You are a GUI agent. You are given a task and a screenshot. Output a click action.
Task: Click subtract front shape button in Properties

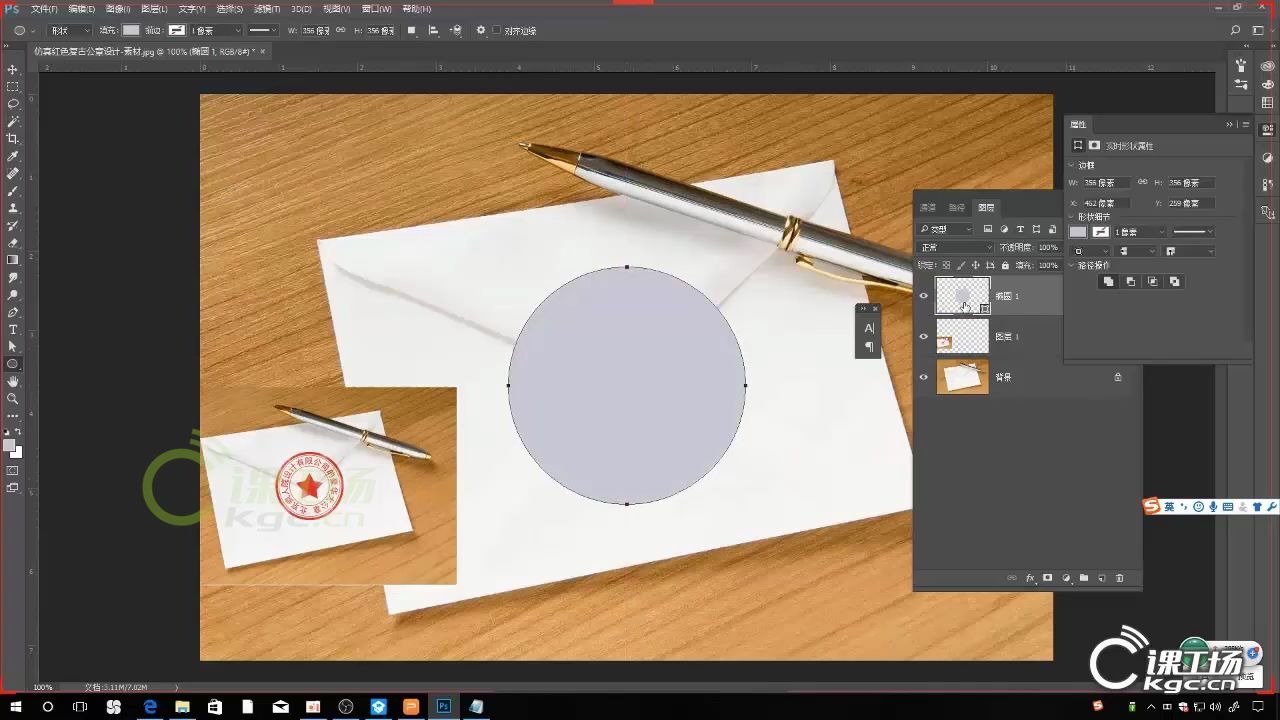pos(1130,282)
